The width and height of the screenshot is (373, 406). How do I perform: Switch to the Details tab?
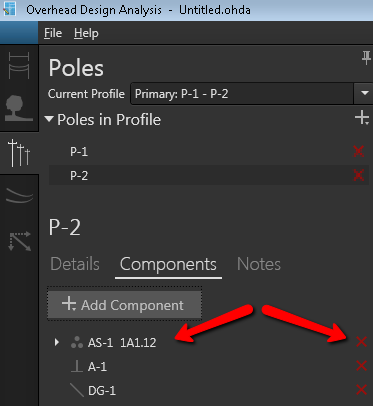pyautogui.click(x=75, y=264)
